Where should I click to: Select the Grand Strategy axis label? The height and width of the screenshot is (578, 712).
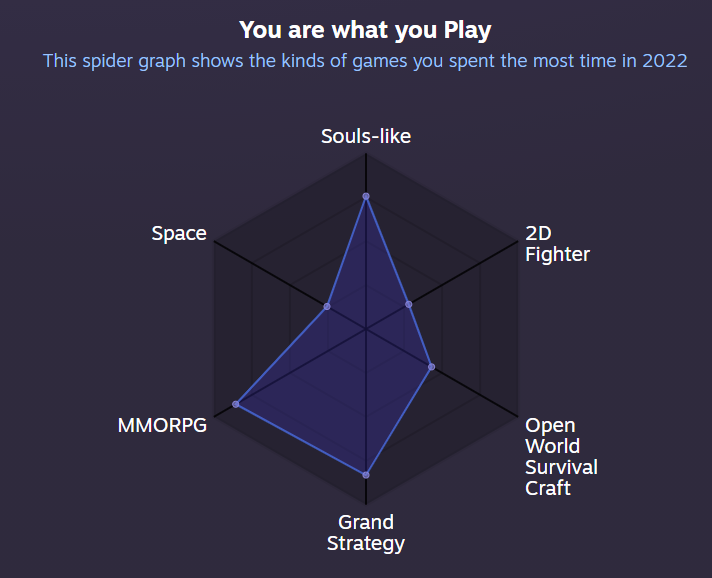coord(366,533)
